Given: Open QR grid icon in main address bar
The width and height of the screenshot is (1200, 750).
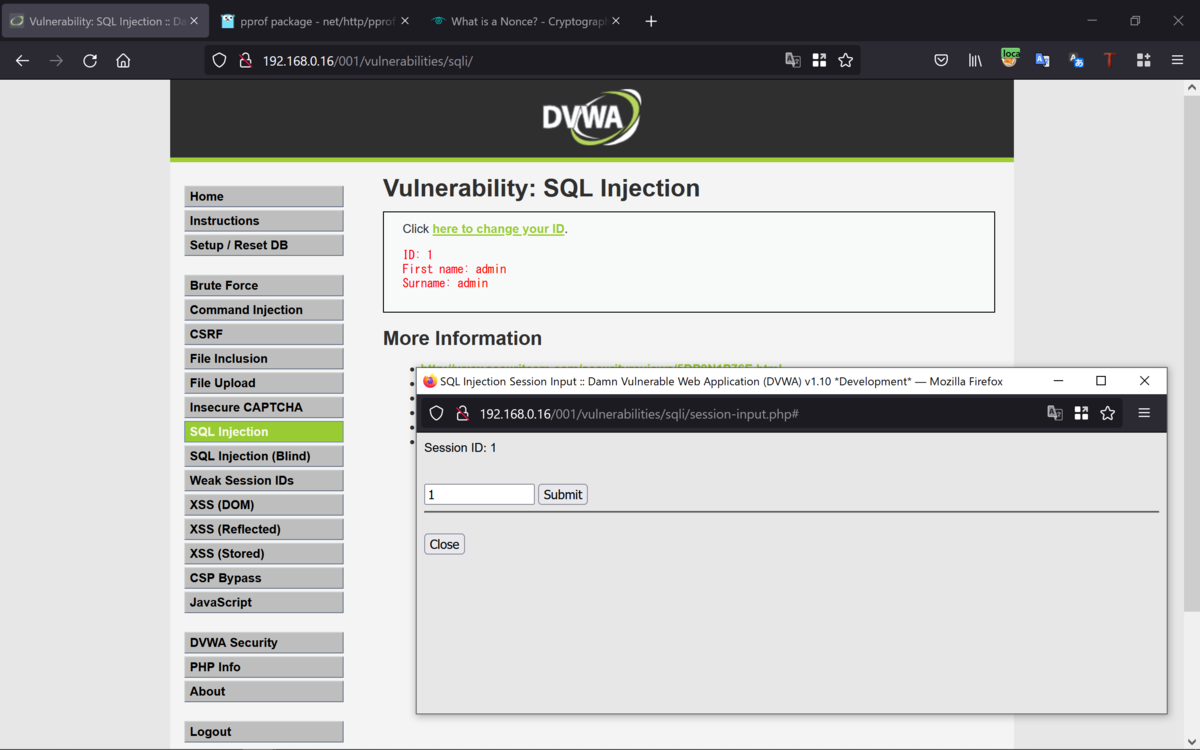Looking at the screenshot, I should click(x=819, y=61).
